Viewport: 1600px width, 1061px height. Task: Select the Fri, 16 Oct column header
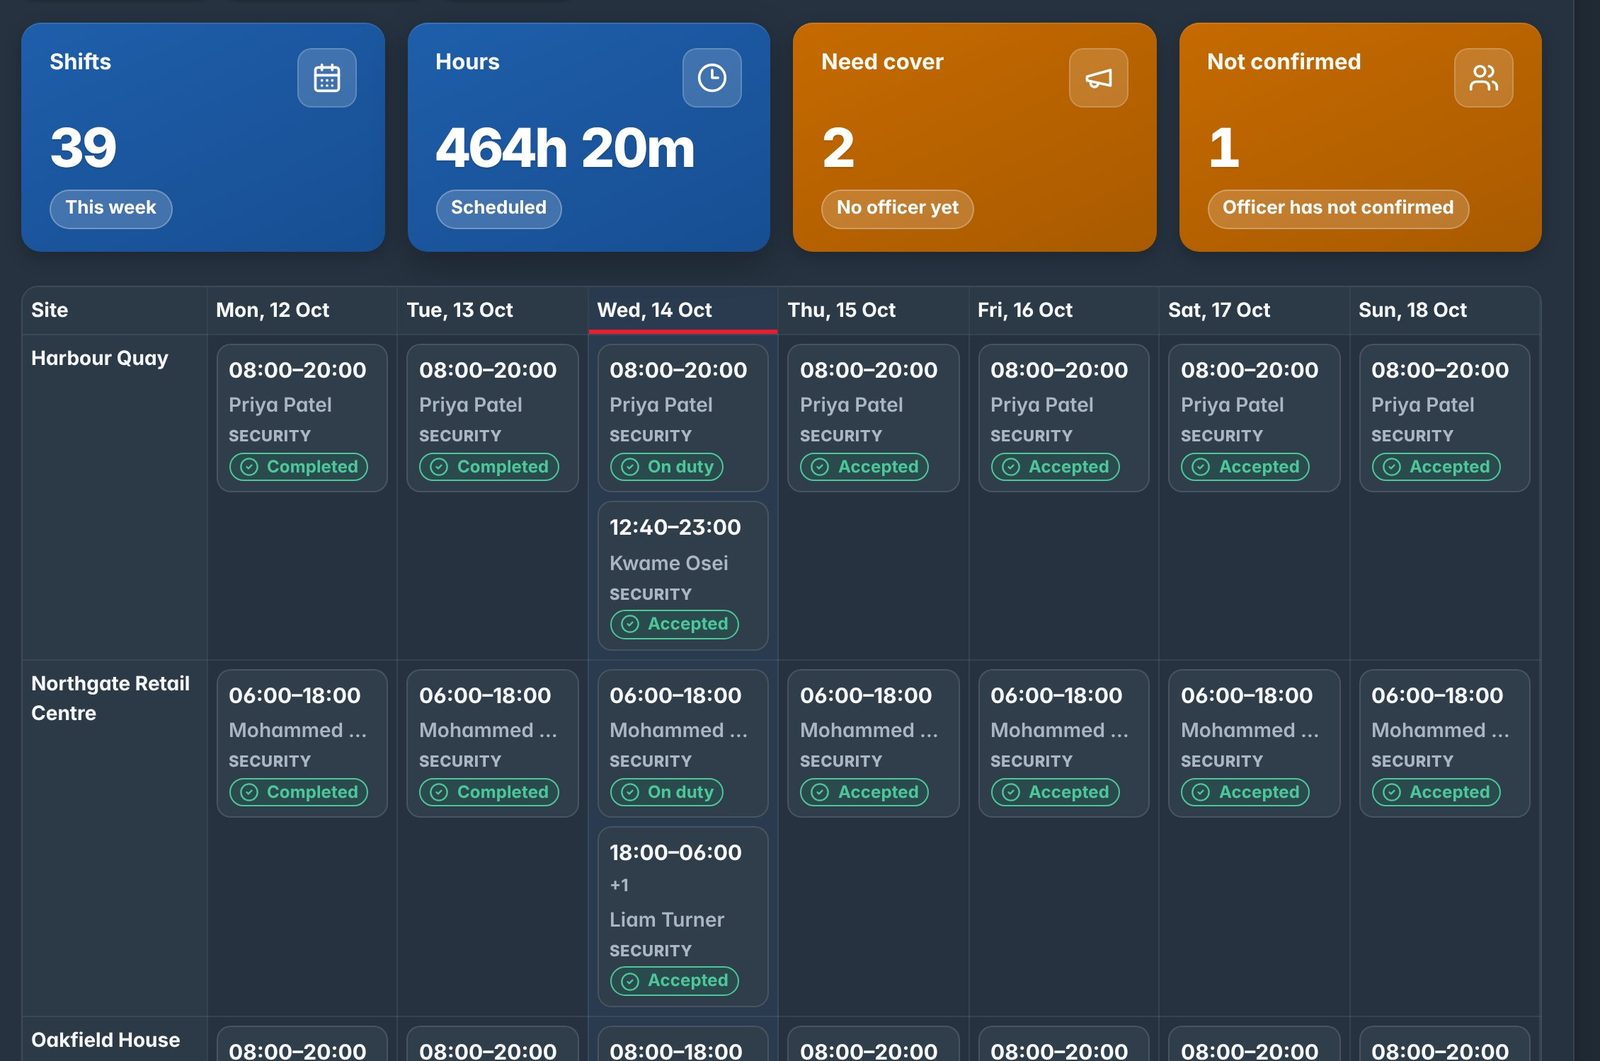tap(1064, 310)
